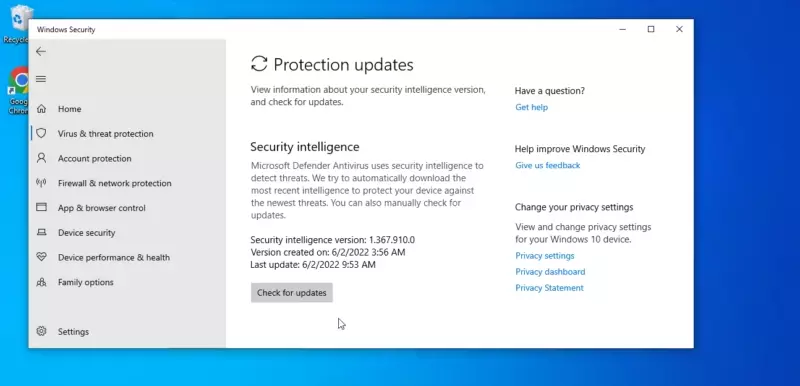
Task: Open the Get help link
Action: tap(531, 107)
